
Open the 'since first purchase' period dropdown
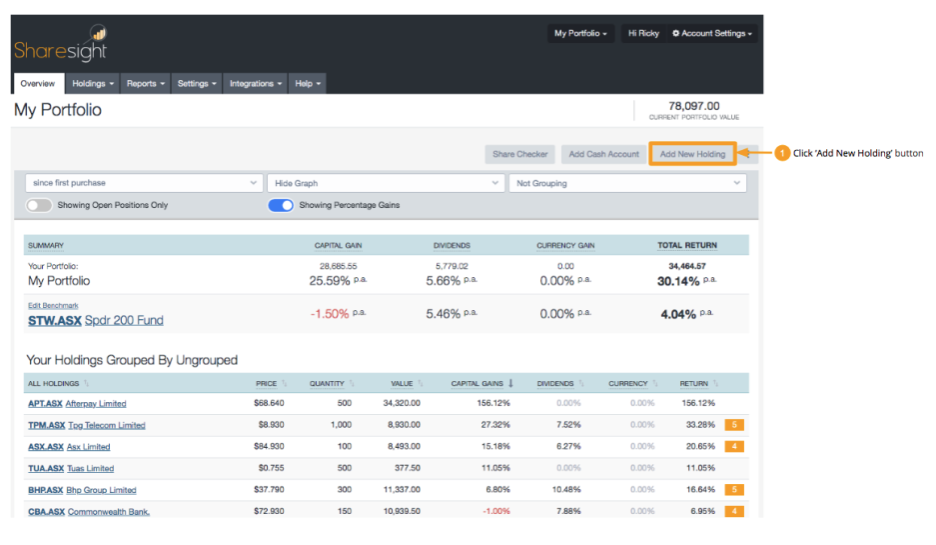[x=143, y=183]
